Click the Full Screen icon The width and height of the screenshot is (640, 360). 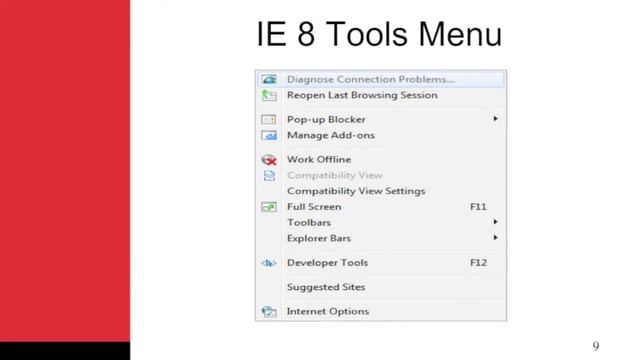tap(269, 207)
